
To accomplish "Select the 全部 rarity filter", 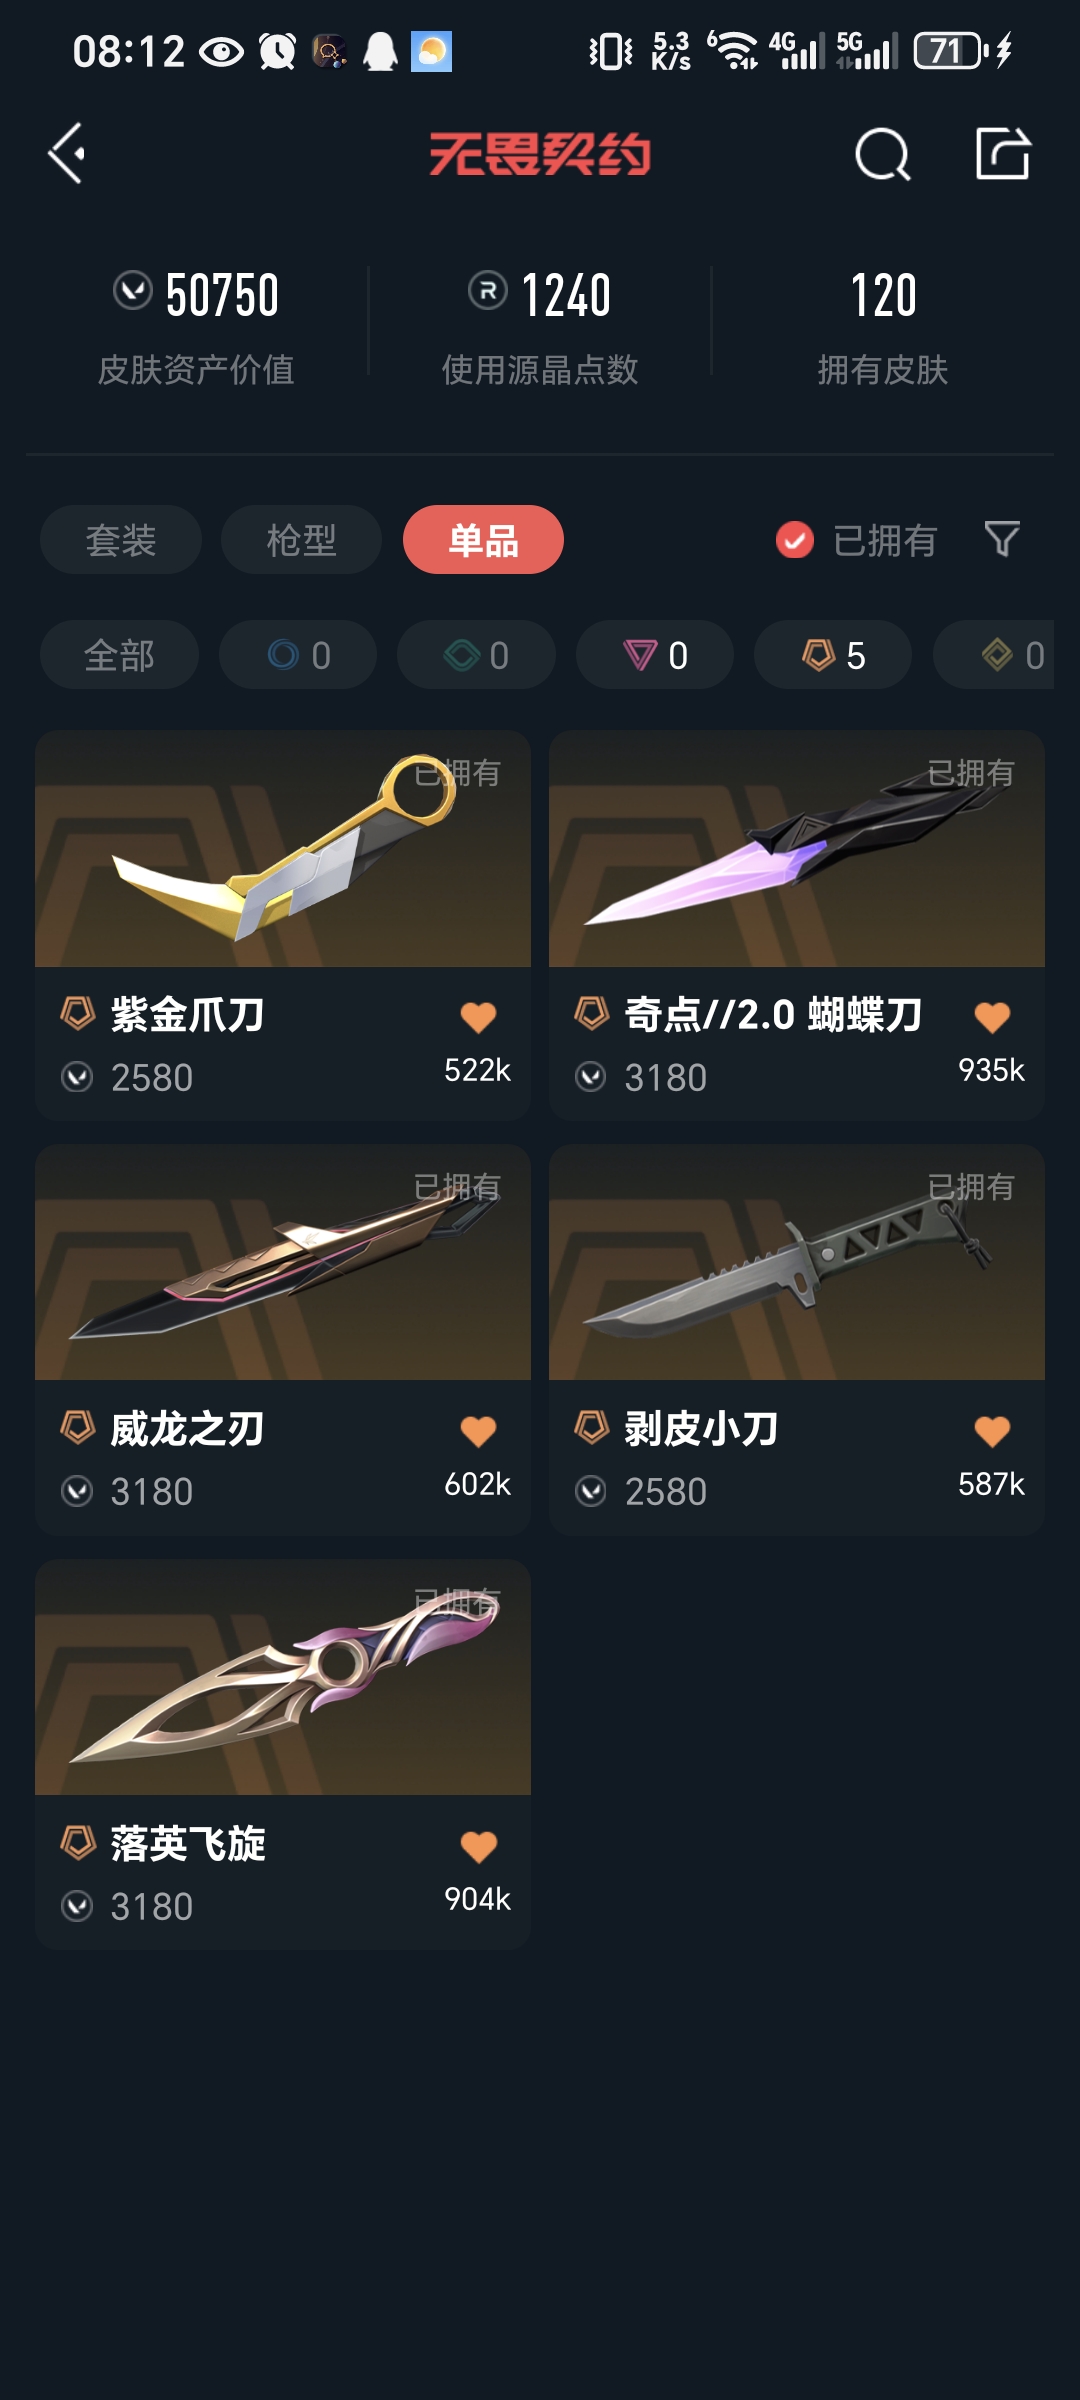I will pos(119,655).
